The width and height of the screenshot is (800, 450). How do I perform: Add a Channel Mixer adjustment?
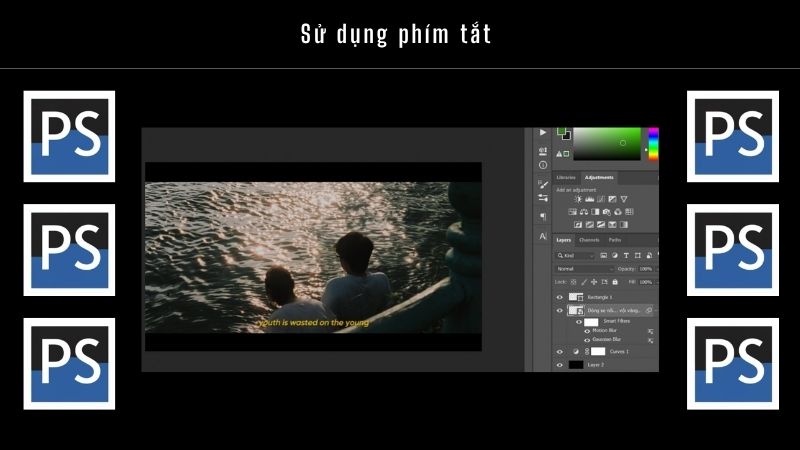pyautogui.click(x=618, y=212)
